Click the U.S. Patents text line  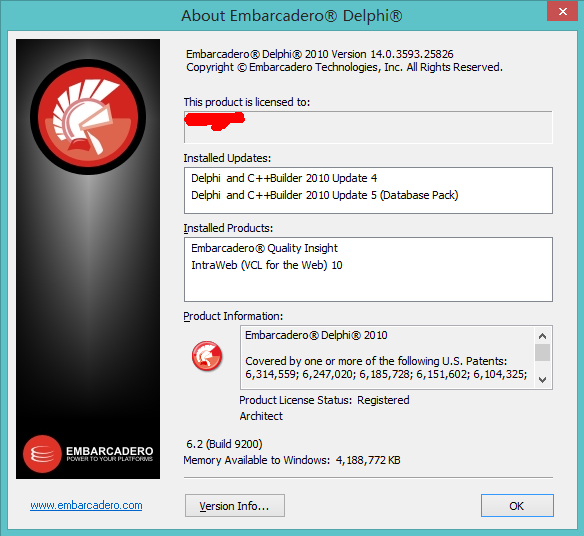[376, 361]
